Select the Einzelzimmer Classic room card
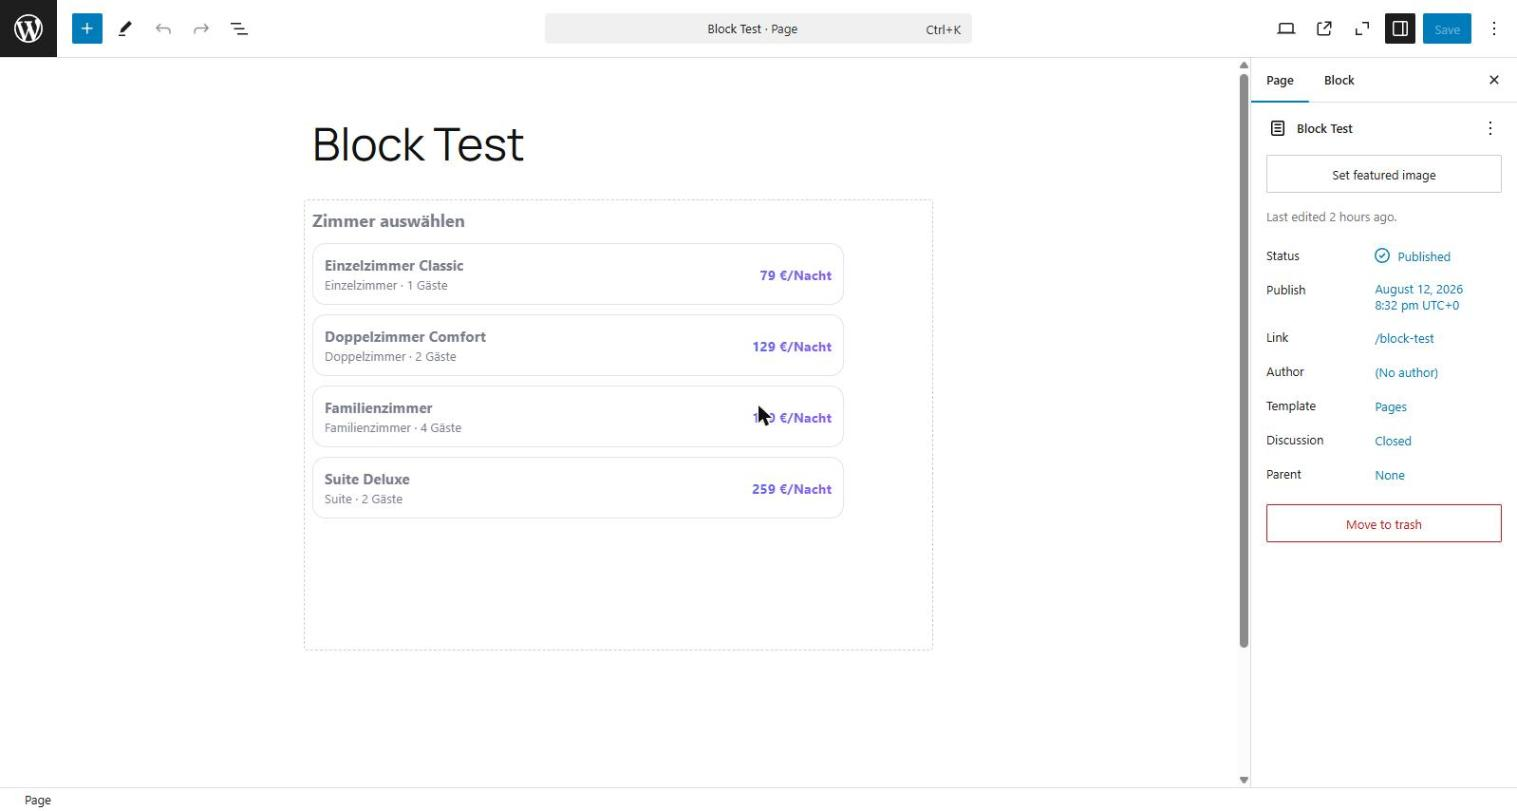This screenshot has width=1517, height=811. [x=578, y=274]
